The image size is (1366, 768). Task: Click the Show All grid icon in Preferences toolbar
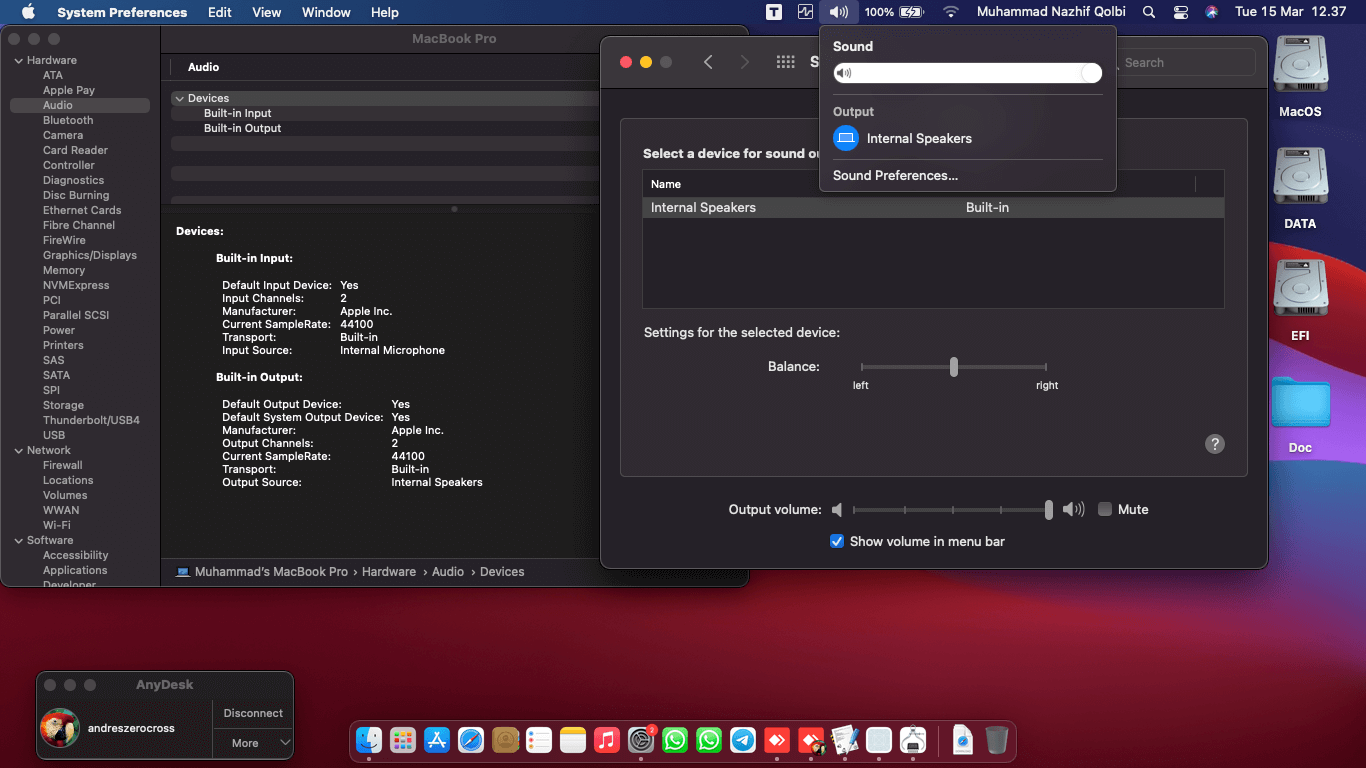click(x=786, y=62)
